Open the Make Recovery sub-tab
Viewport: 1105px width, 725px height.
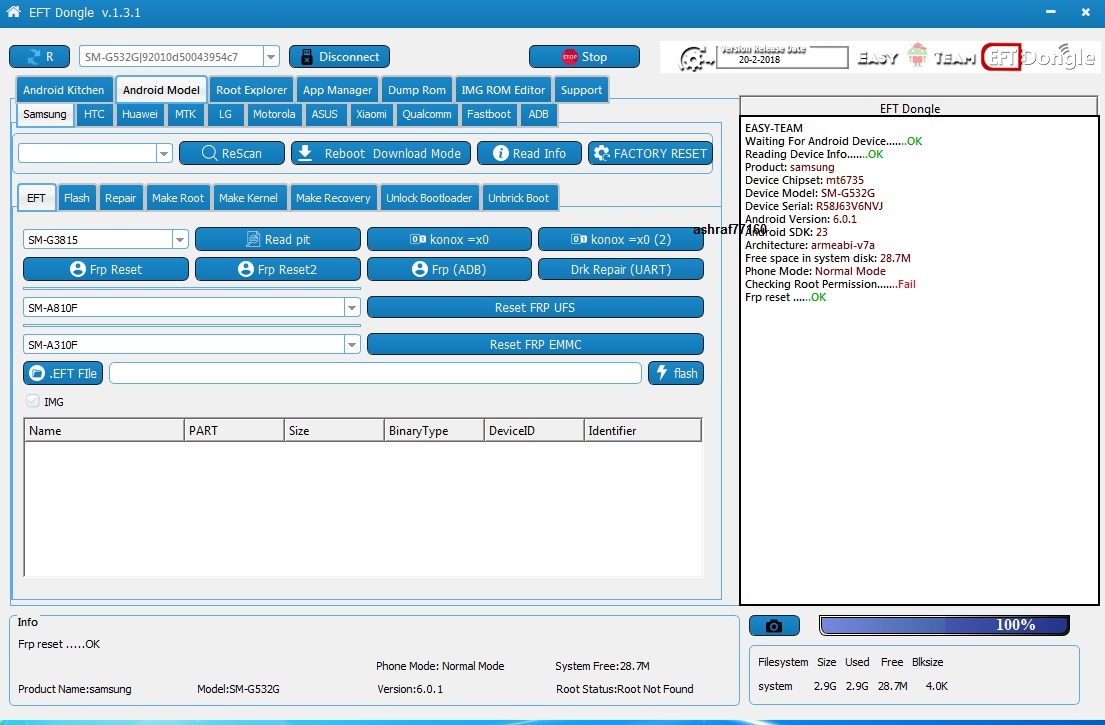click(333, 198)
